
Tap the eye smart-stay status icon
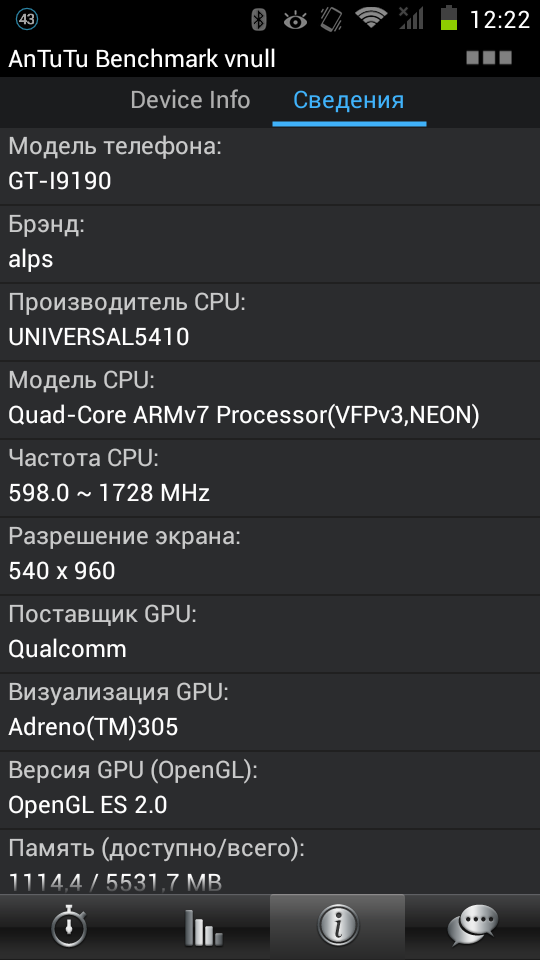[x=295, y=21]
